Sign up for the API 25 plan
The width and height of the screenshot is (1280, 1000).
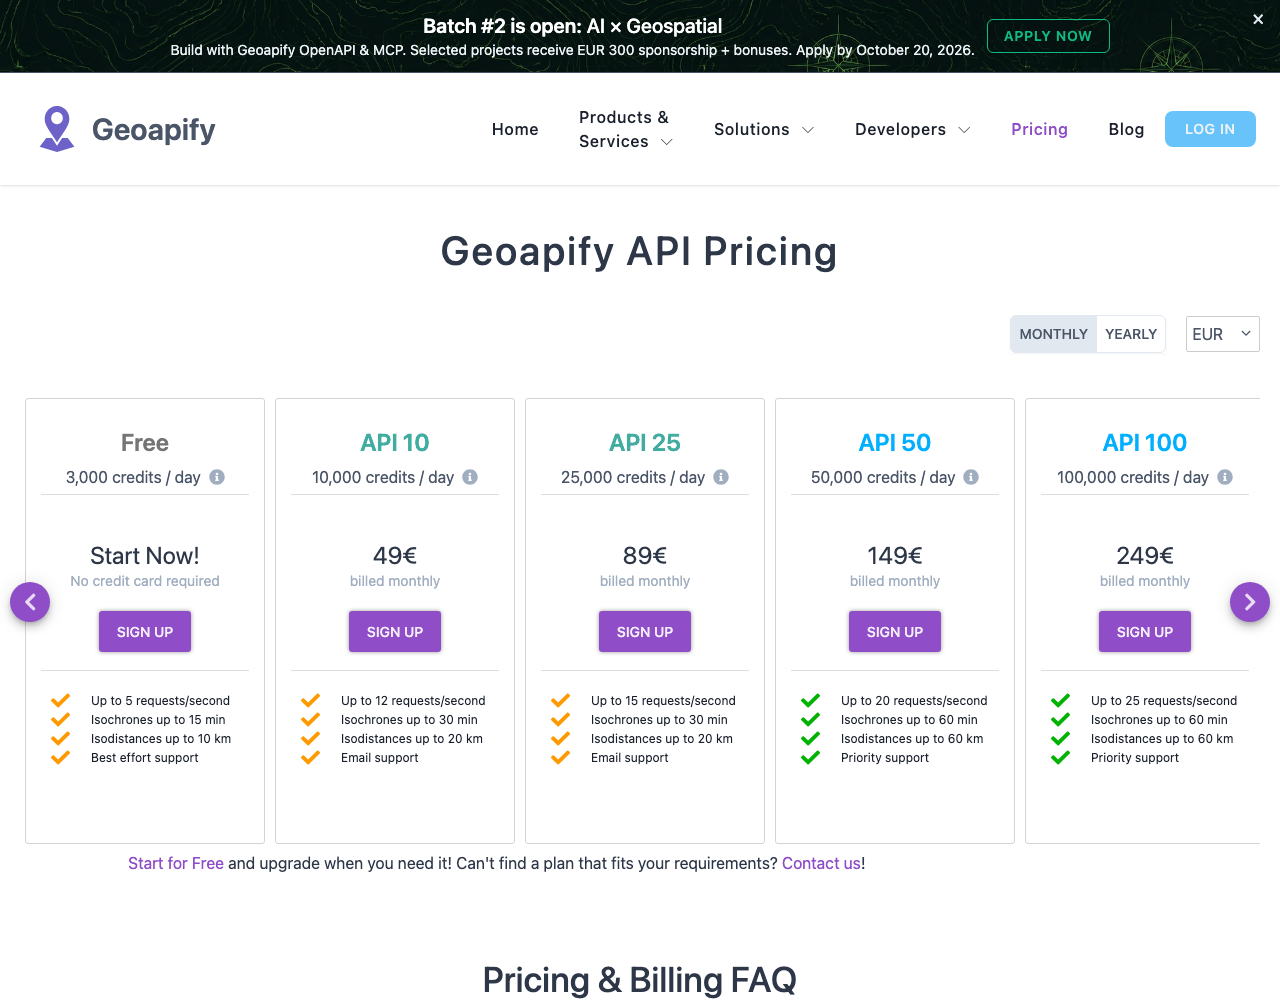pyautogui.click(x=645, y=632)
